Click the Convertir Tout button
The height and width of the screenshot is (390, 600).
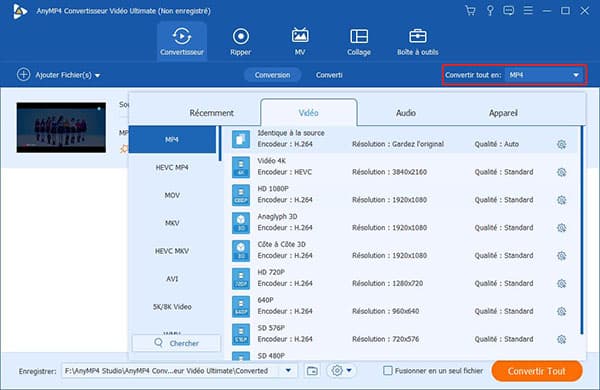point(537,371)
